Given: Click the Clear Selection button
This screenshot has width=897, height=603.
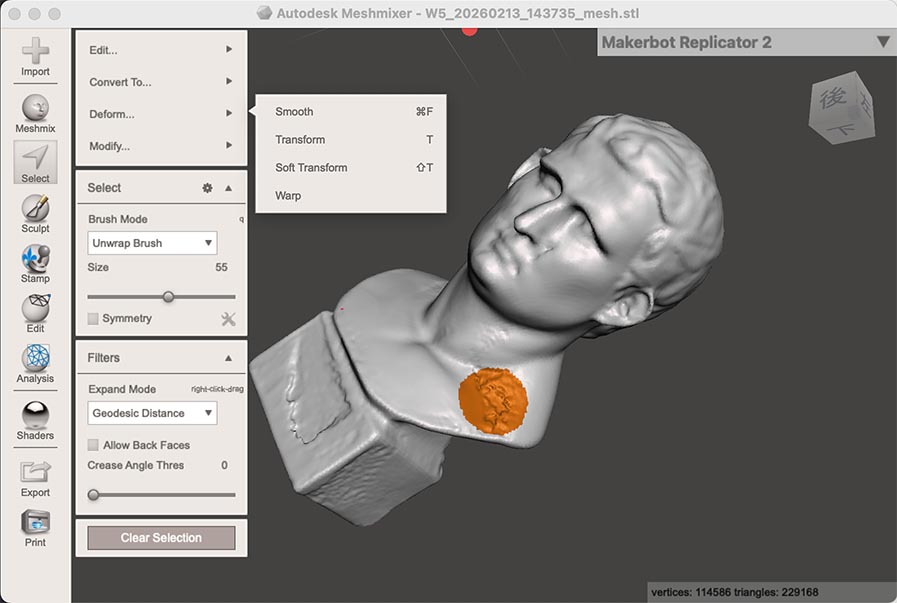Looking at the screenshot, I should pyautogui.click(x=161, y=537).
